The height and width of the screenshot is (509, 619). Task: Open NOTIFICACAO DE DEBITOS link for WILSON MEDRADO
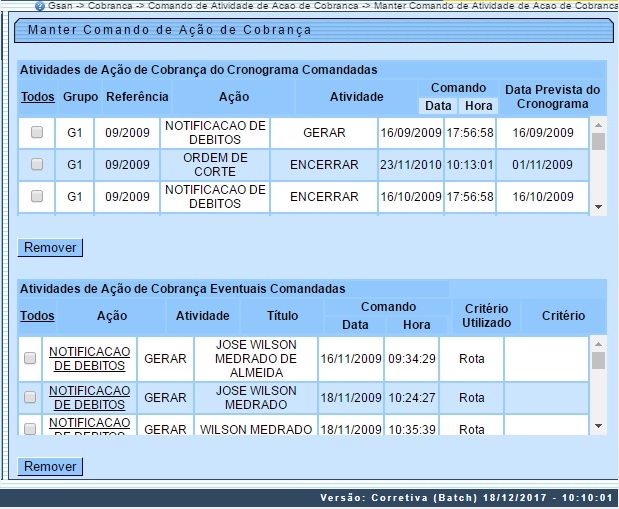89,425
